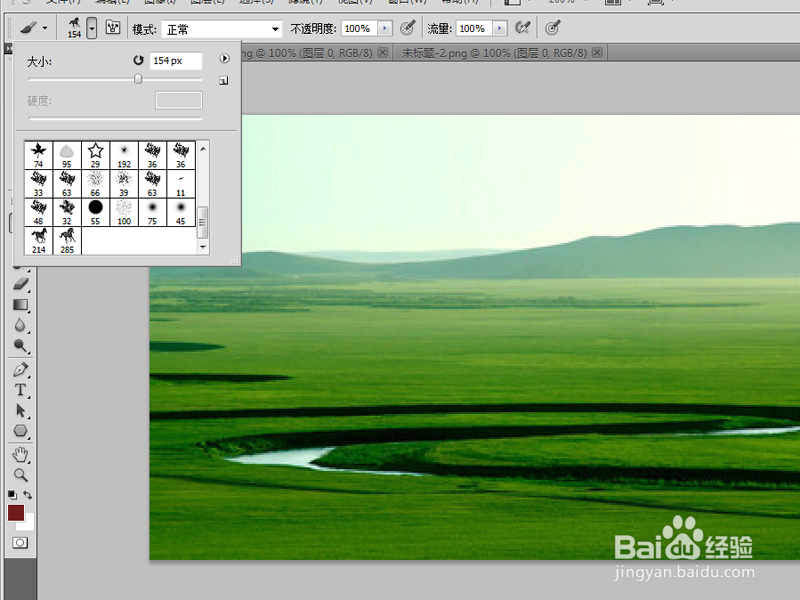This screenshot has height=600, width=800.
Task: Reset default foreground and background colors
Action: (12, 494)
